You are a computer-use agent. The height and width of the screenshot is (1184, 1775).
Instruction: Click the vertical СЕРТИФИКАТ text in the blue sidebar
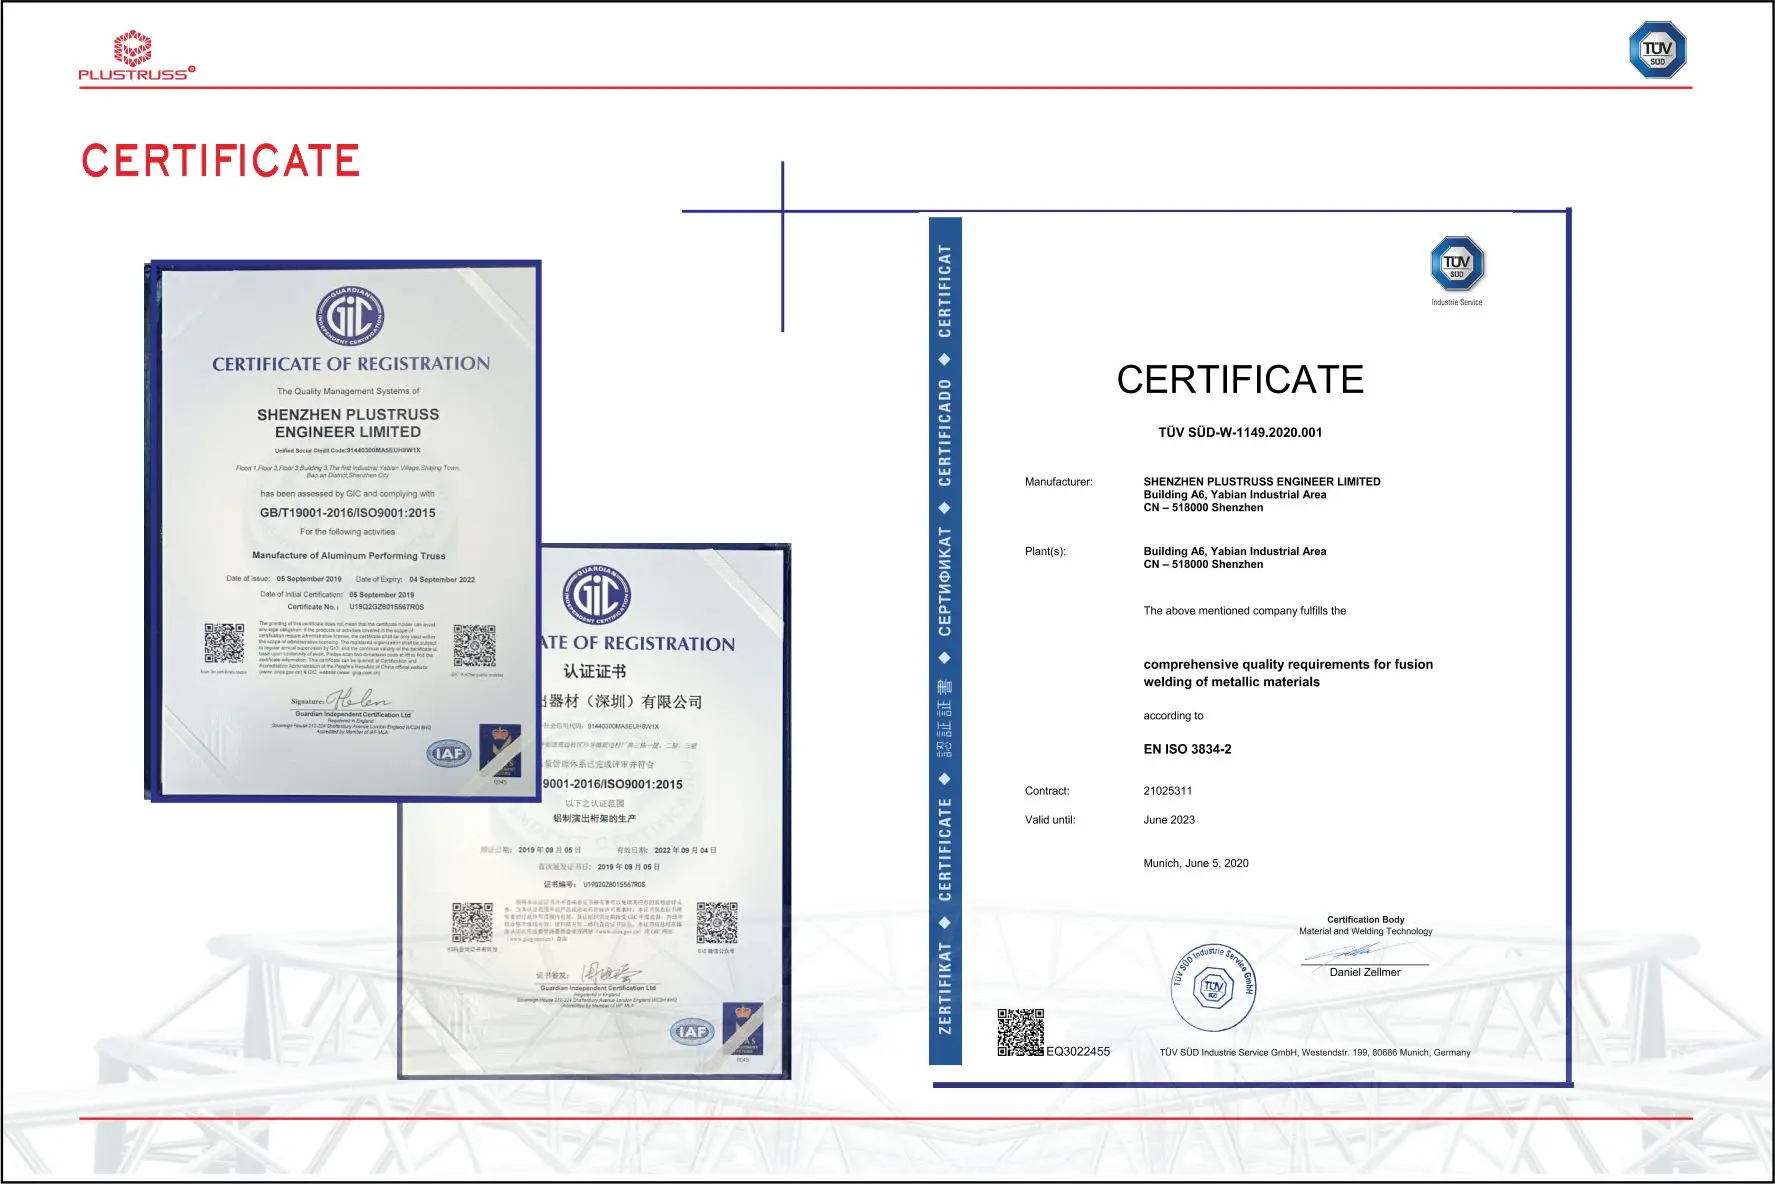(x=945, y=582)
